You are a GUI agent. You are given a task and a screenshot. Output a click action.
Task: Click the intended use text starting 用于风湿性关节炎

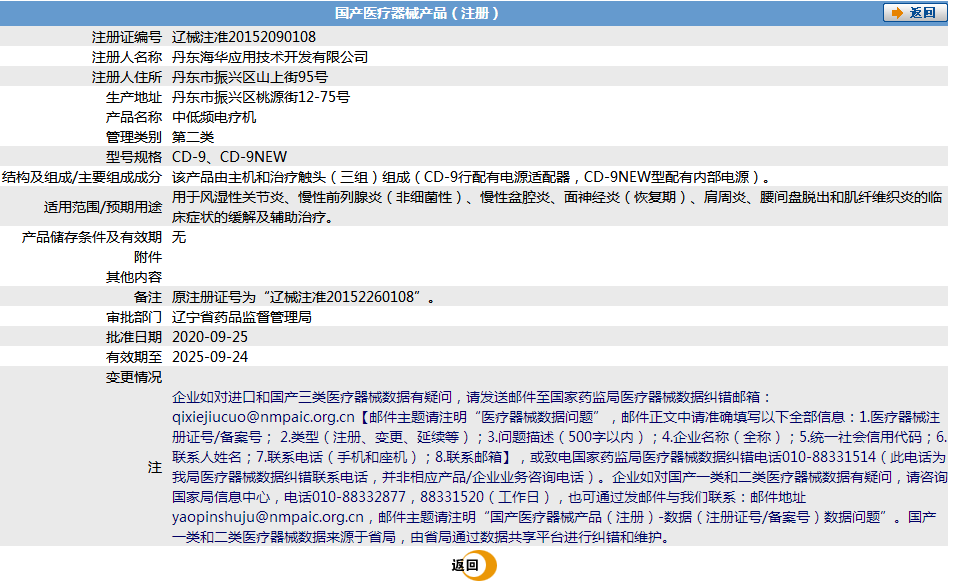[x=557, y=207]
